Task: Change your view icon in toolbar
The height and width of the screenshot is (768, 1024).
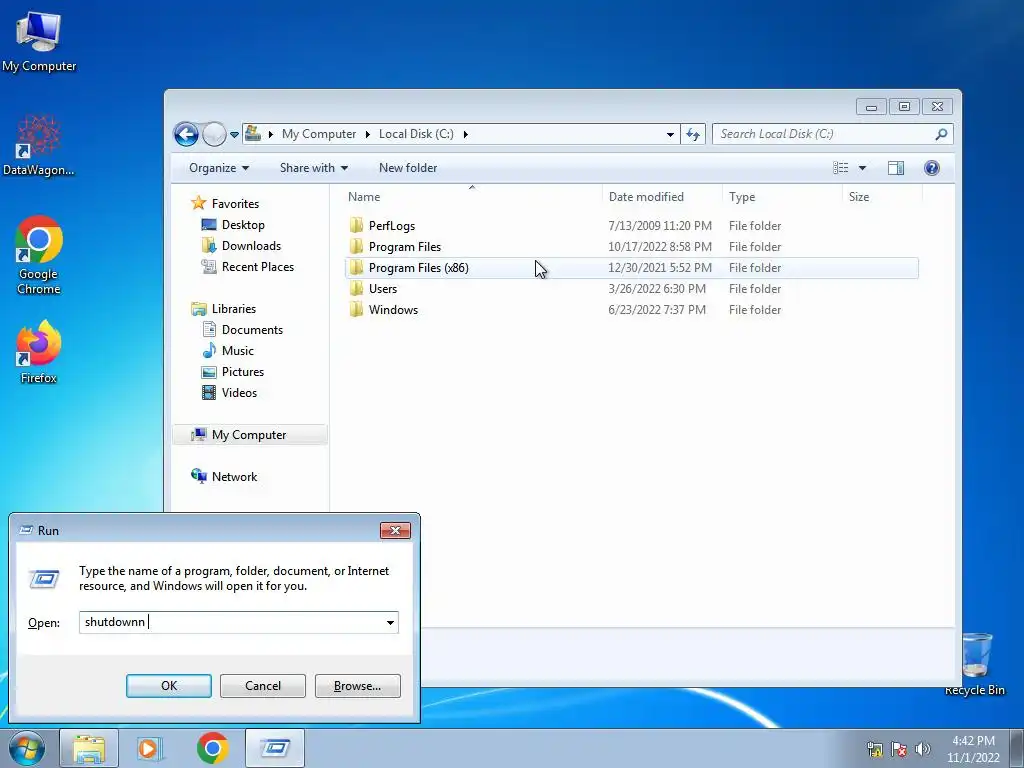Action: coord(840,168)
